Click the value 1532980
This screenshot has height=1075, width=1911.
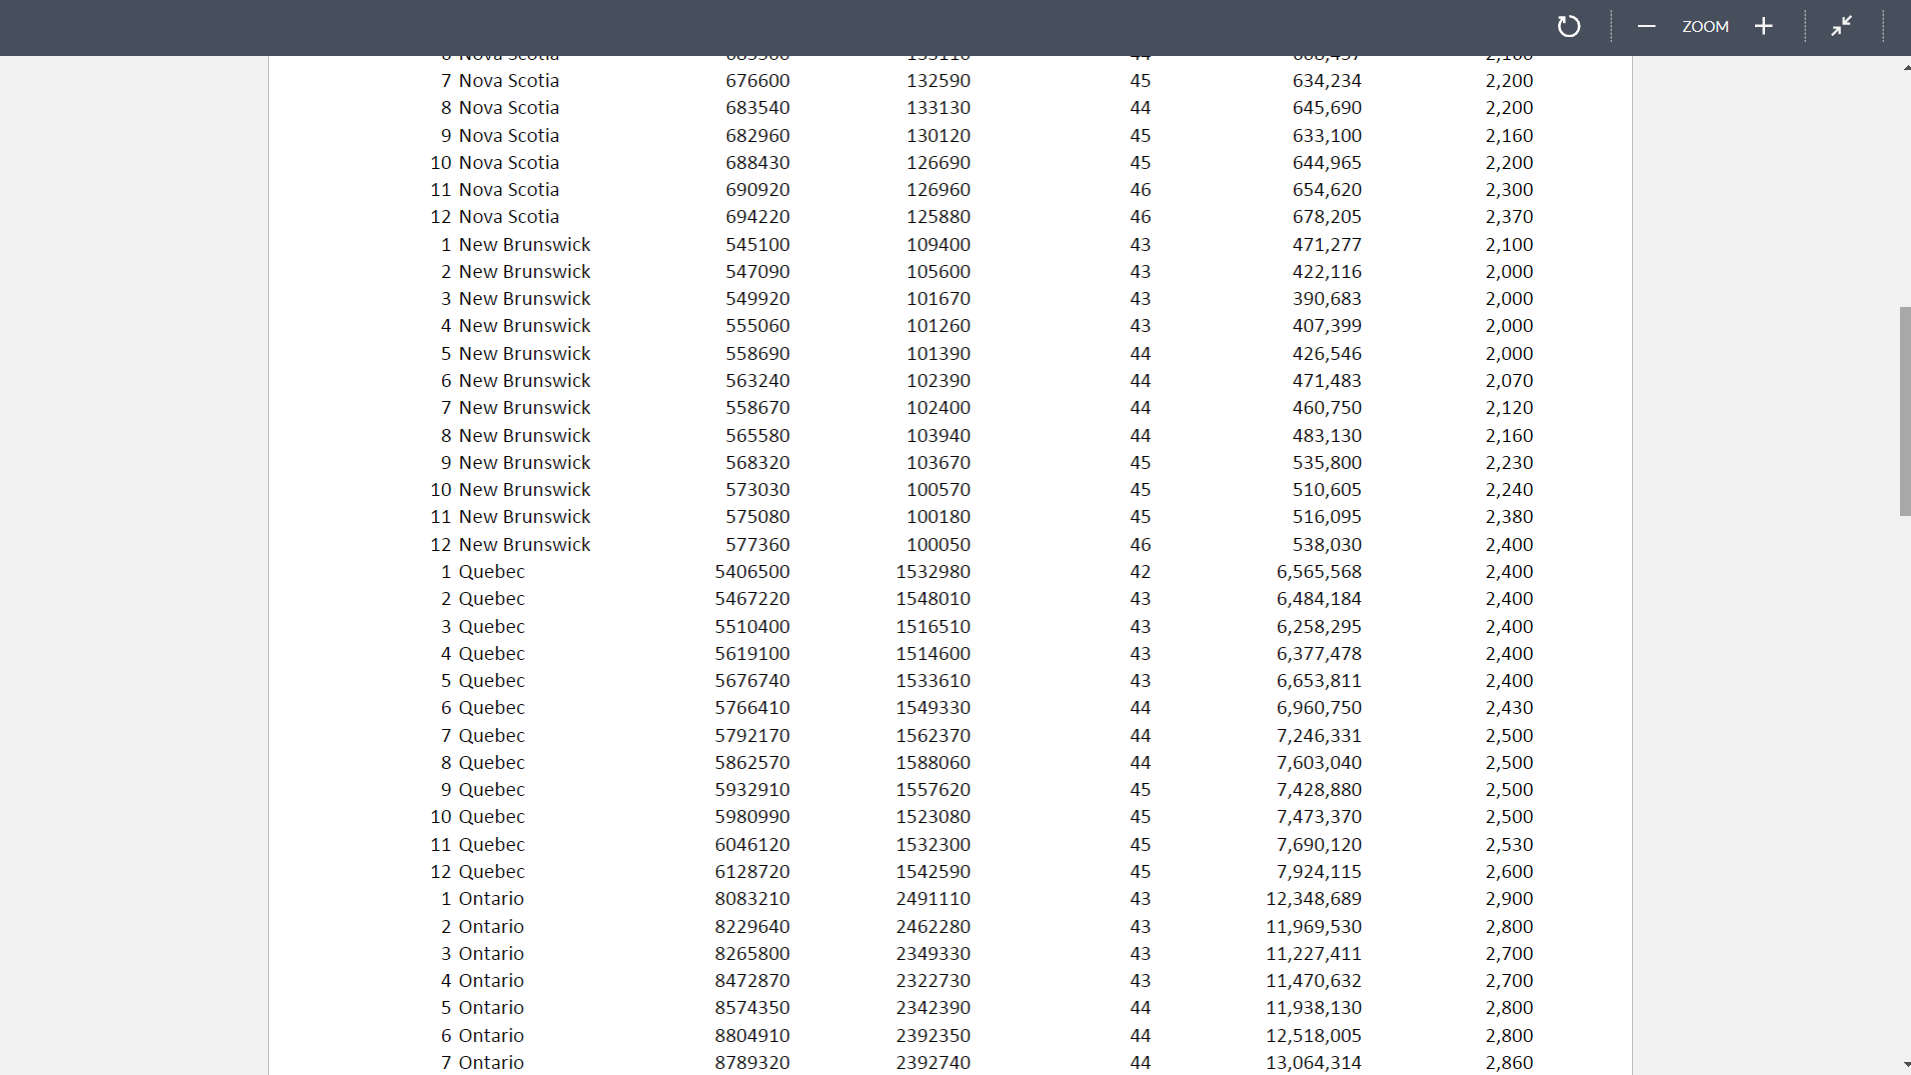(x=933, y=572)
